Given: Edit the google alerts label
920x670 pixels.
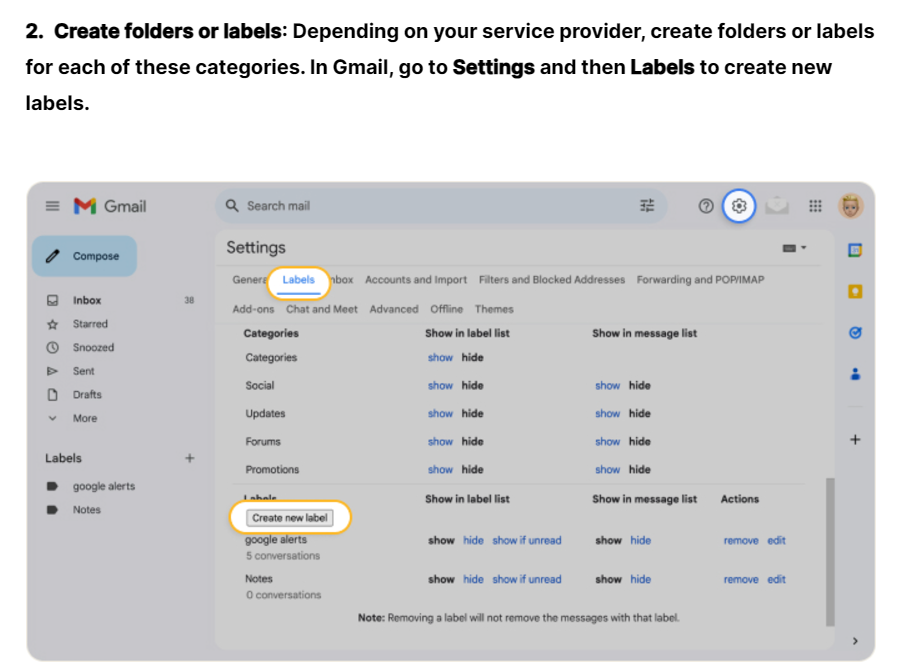Looking at the screenshot, I should [x=776, y=540].
